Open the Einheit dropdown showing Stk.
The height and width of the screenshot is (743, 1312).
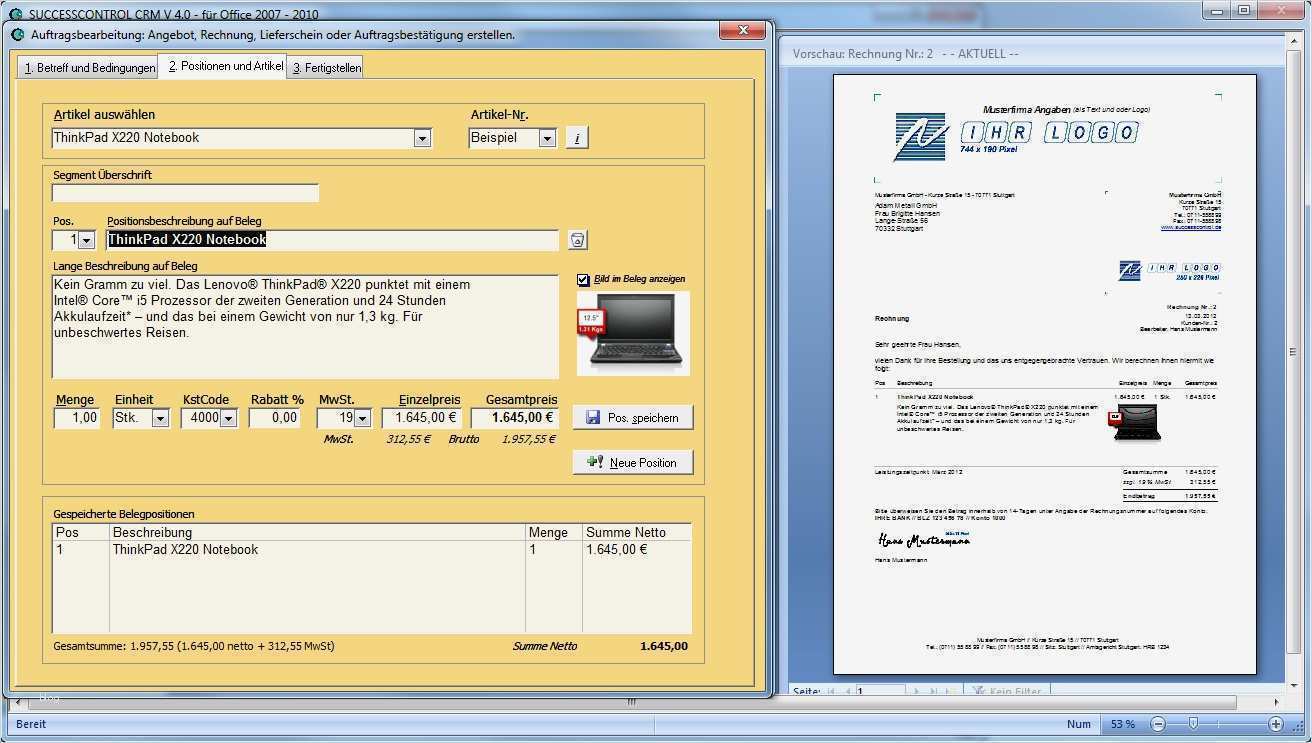point(160,417)
